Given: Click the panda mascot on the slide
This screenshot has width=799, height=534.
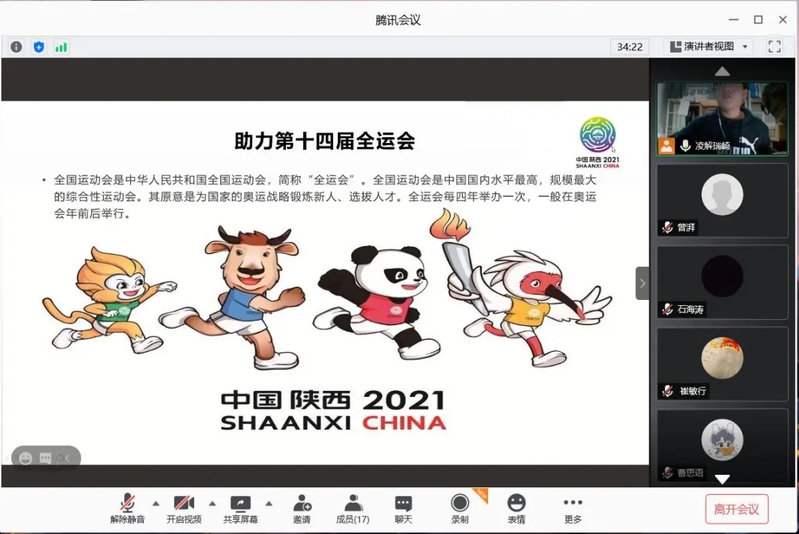Looking at the screenshot, I should coord(377,302).
